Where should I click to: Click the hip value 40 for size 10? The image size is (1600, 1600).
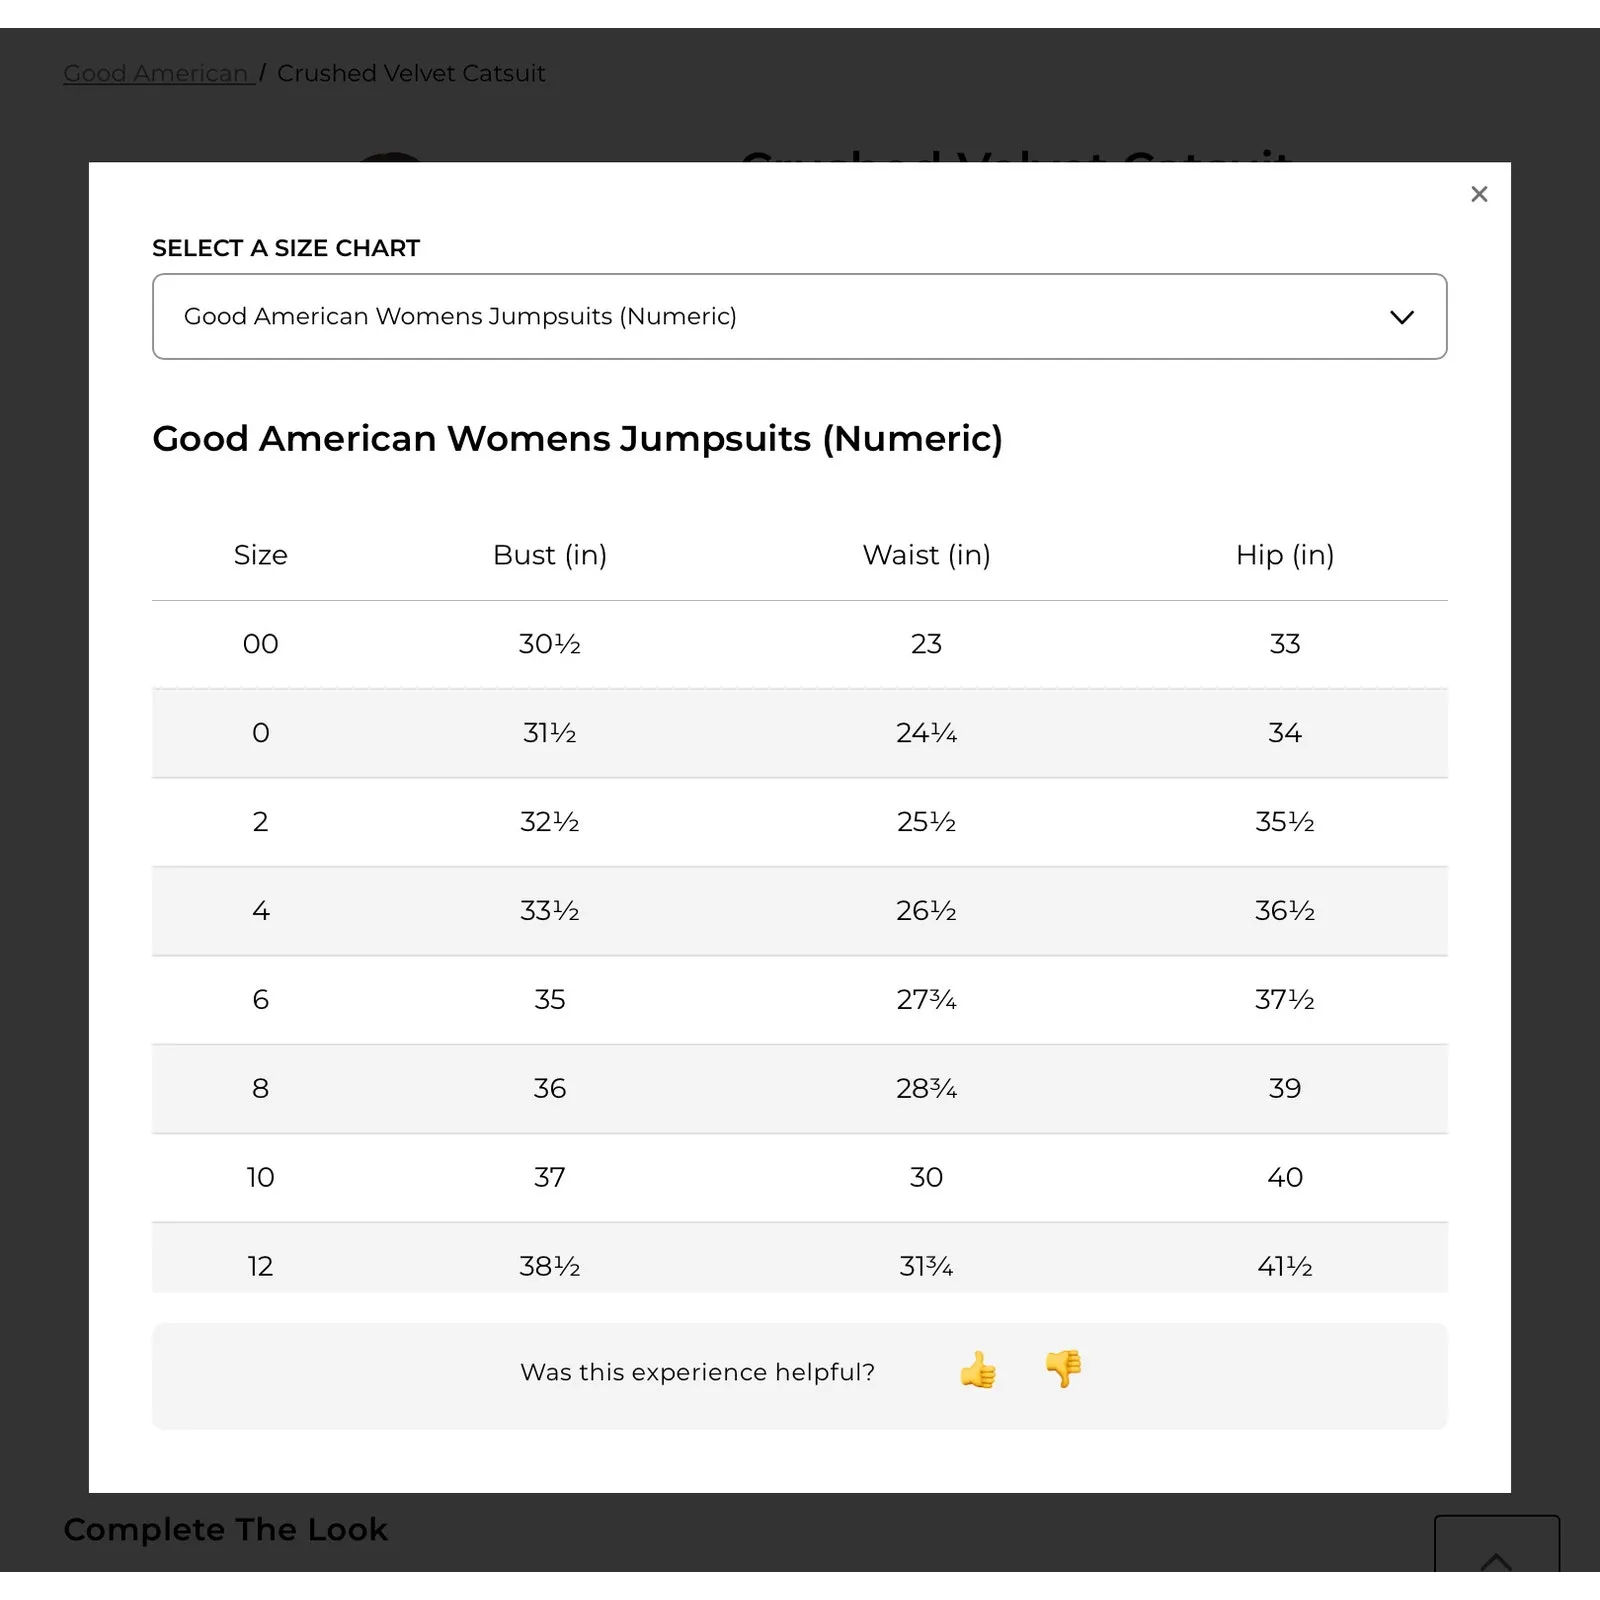(1285, 1178)
